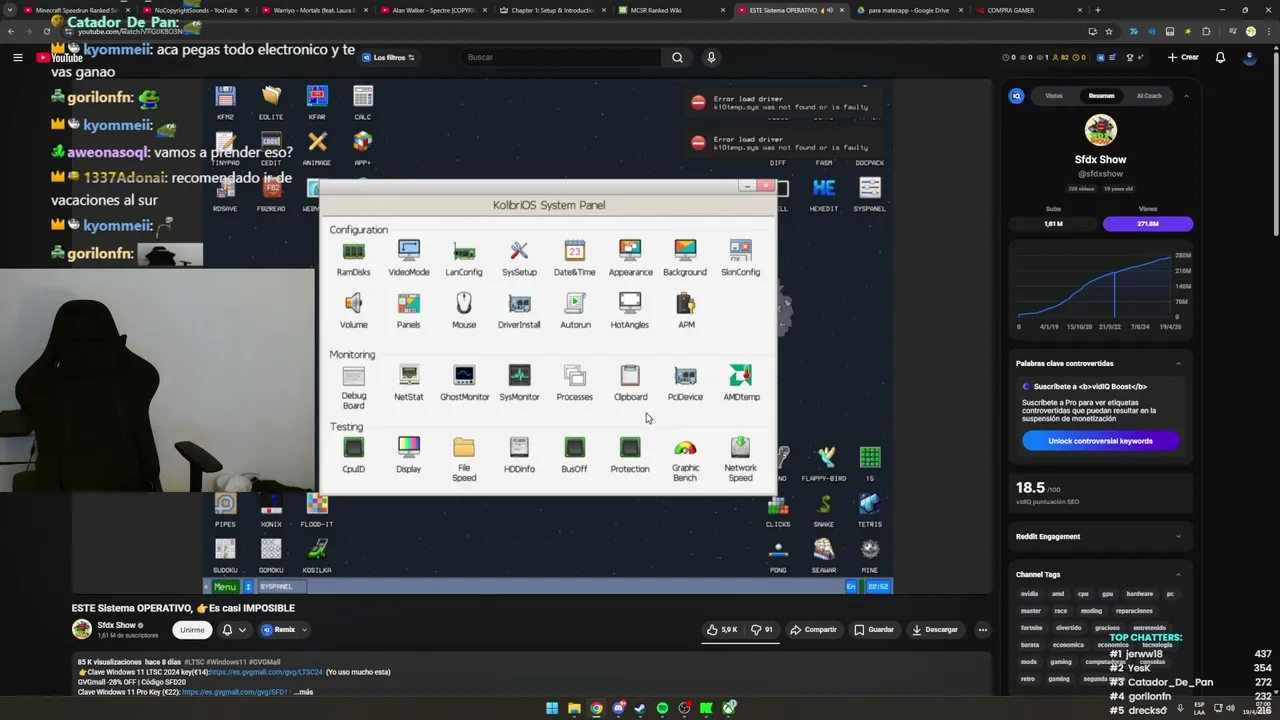
Task: Click Unlock controversial keywords button
Action: [x=1100, y=441]
